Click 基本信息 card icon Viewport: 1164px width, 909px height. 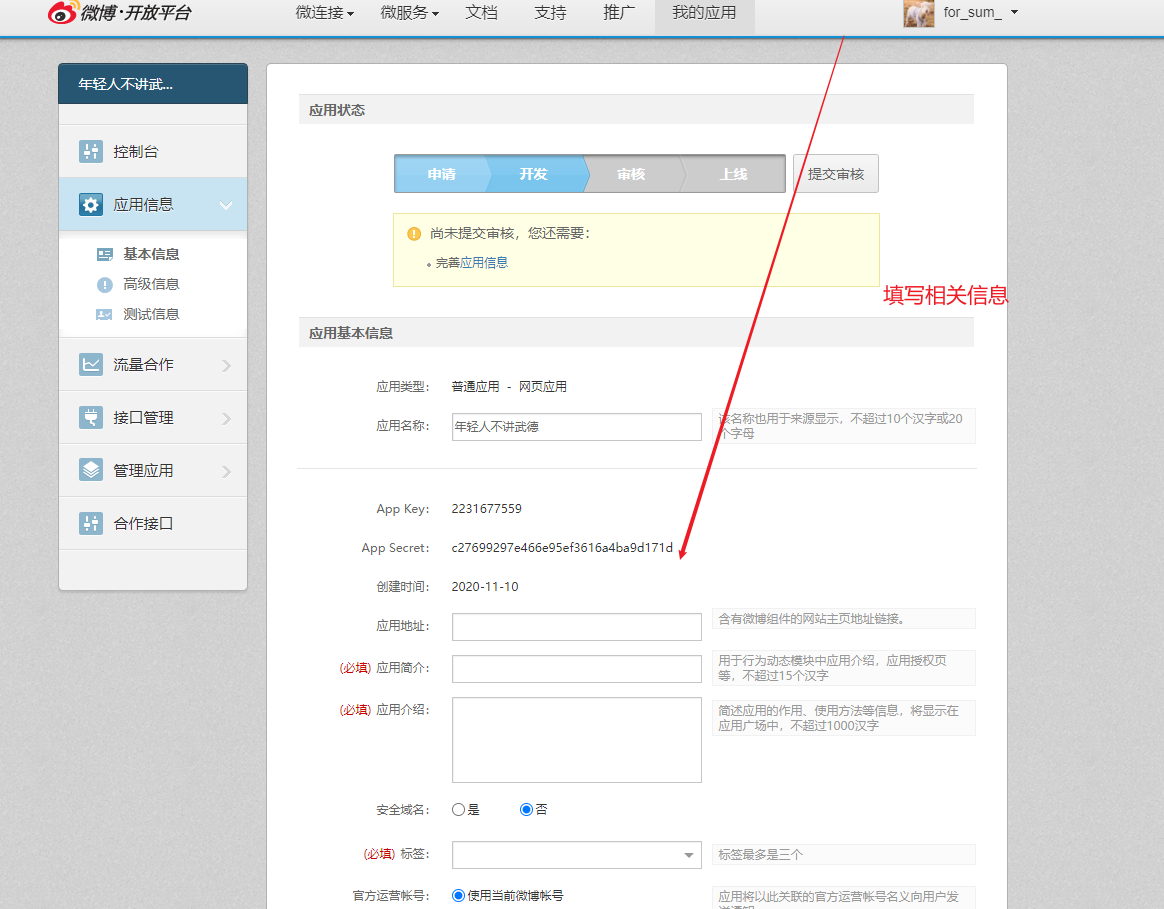pos(105,255)
